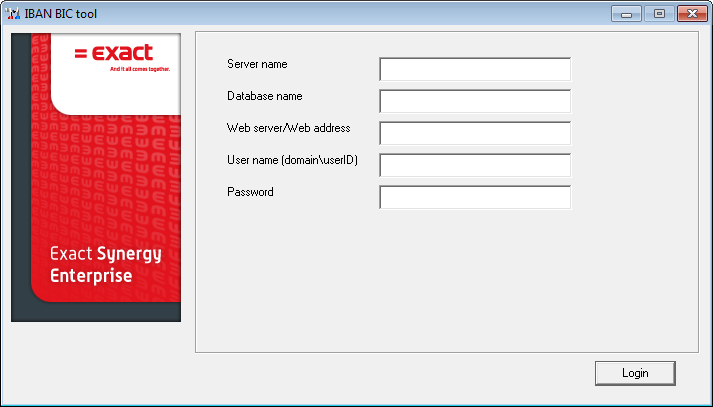
Task: Click the 'User name (domain\userID)' label
Action: point(292,160)
